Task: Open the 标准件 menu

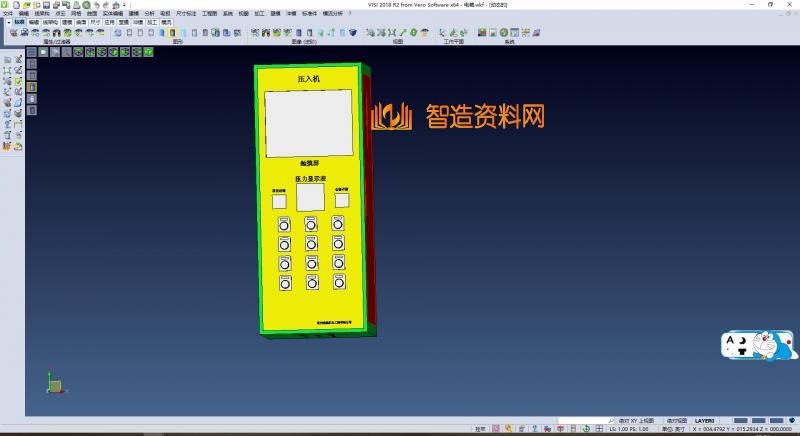Action: click(x=310, y=14)
